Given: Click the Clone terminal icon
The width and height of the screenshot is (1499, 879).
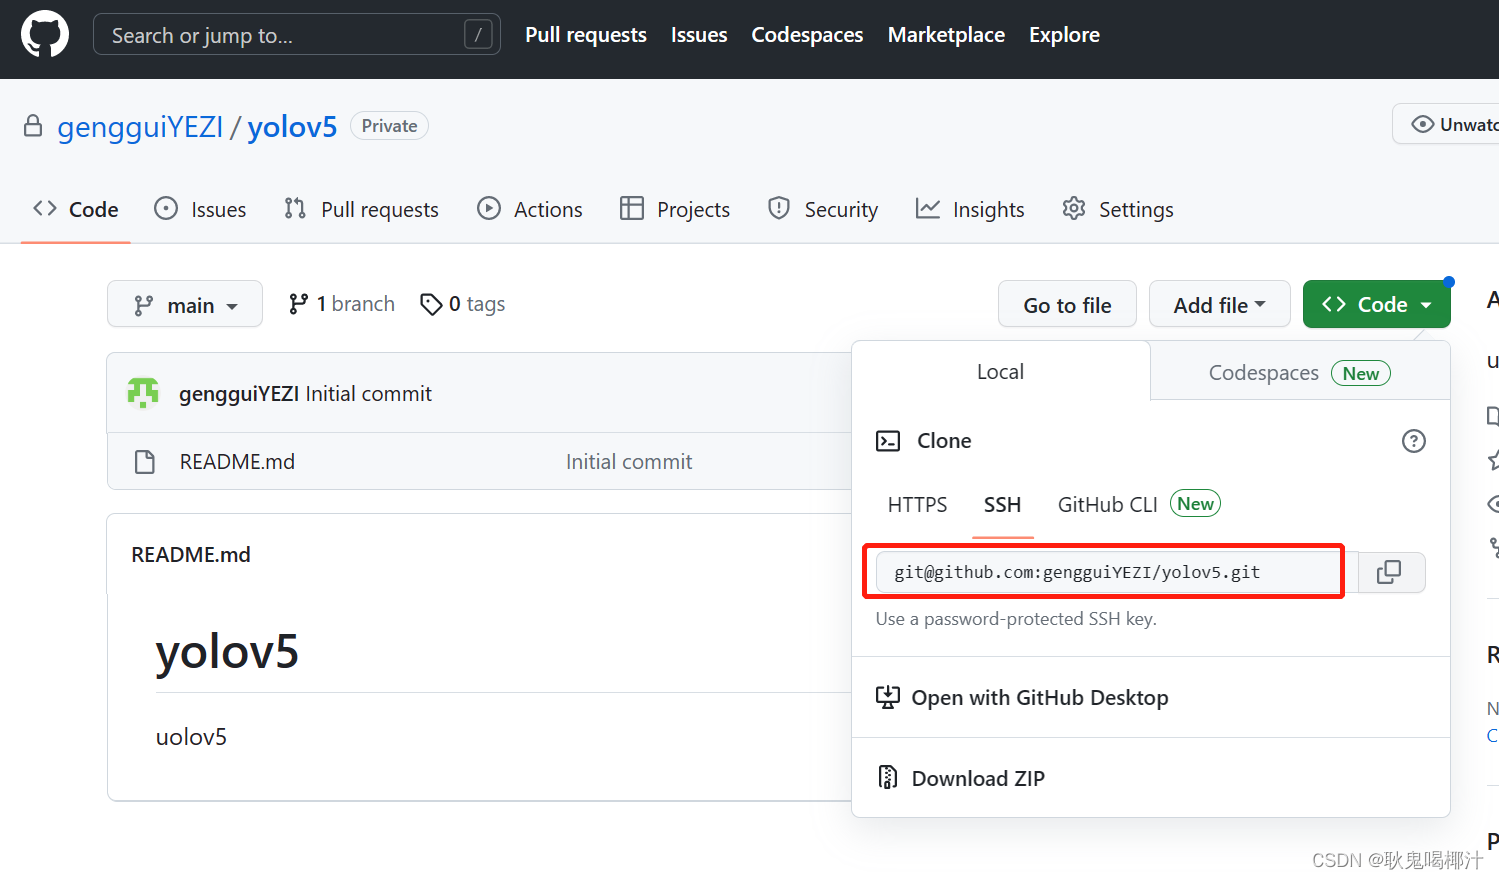Looking at the screenshot, I should point(888,441).
